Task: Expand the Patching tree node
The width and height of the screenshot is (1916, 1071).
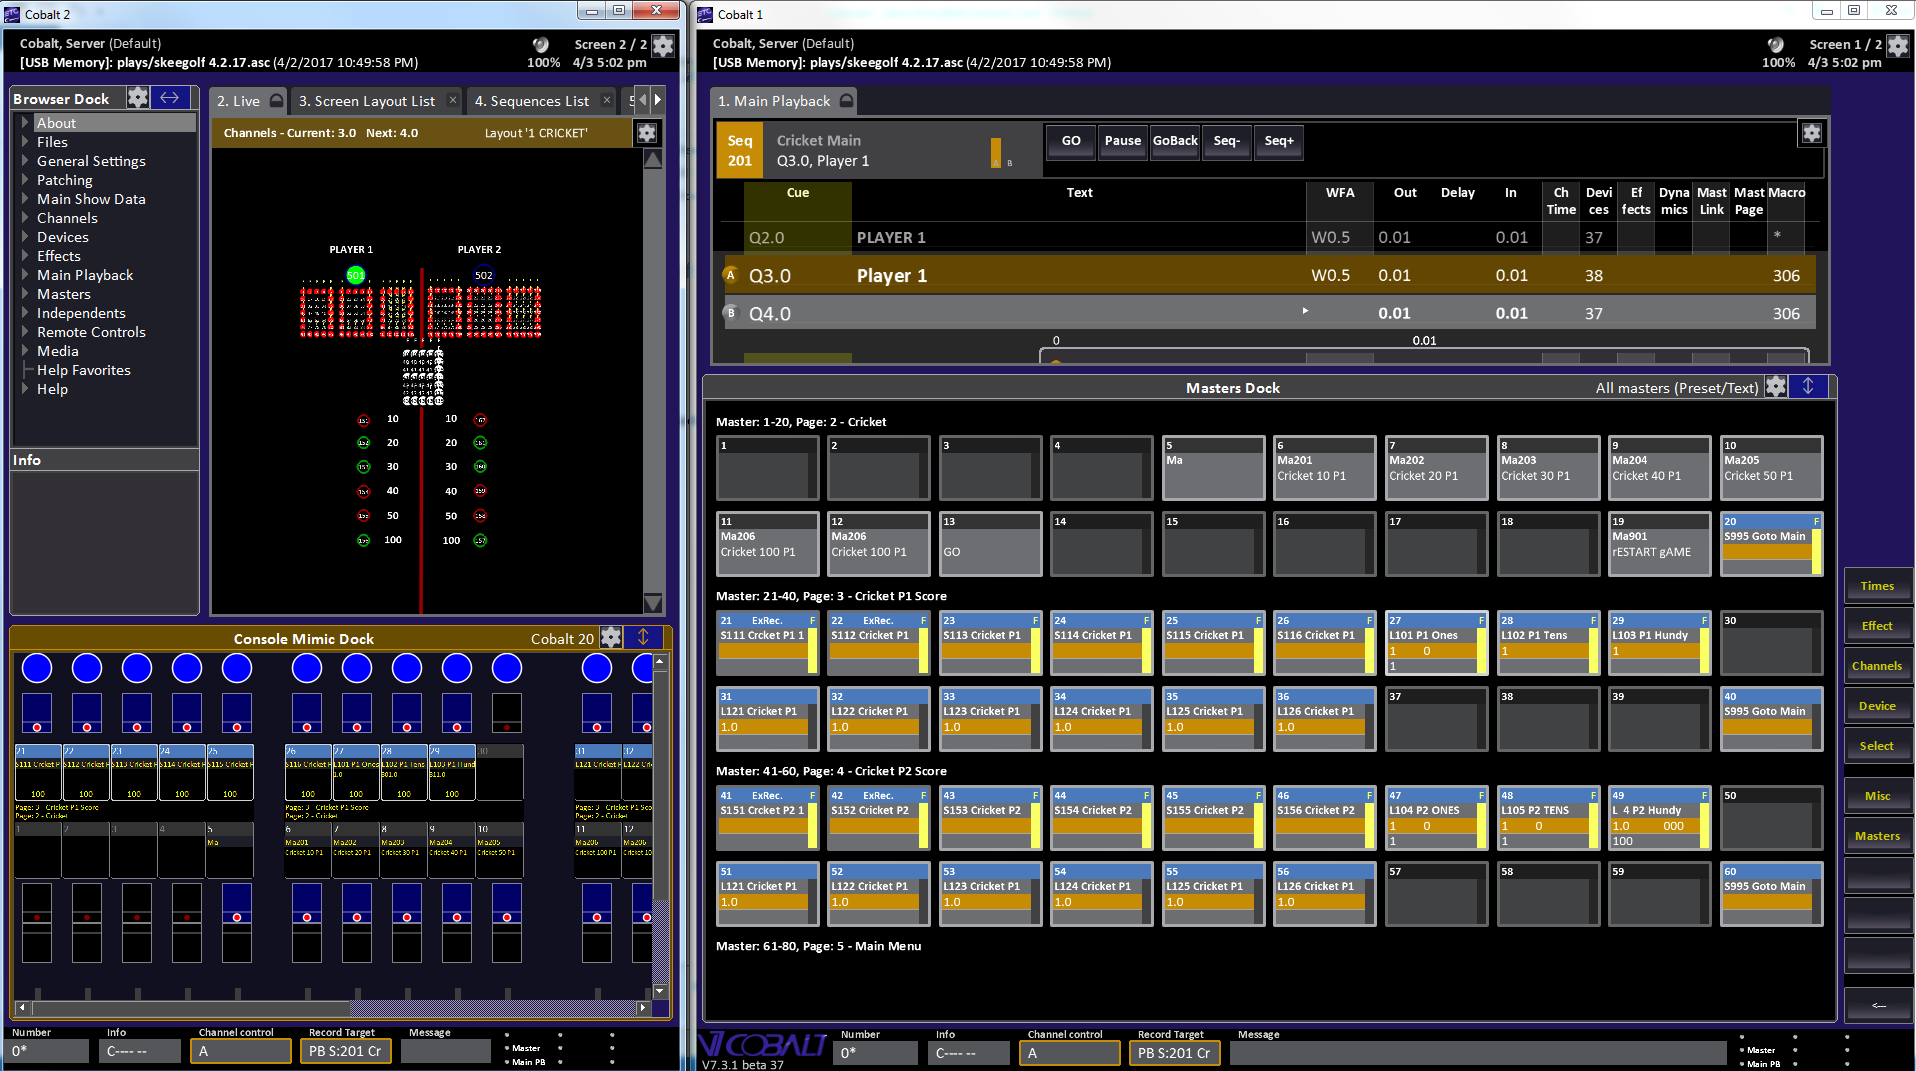Action: pos(25,180)
